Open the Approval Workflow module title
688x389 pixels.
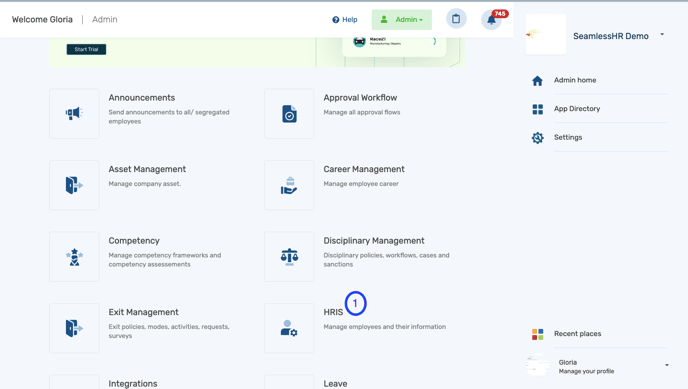pos(360,98)
